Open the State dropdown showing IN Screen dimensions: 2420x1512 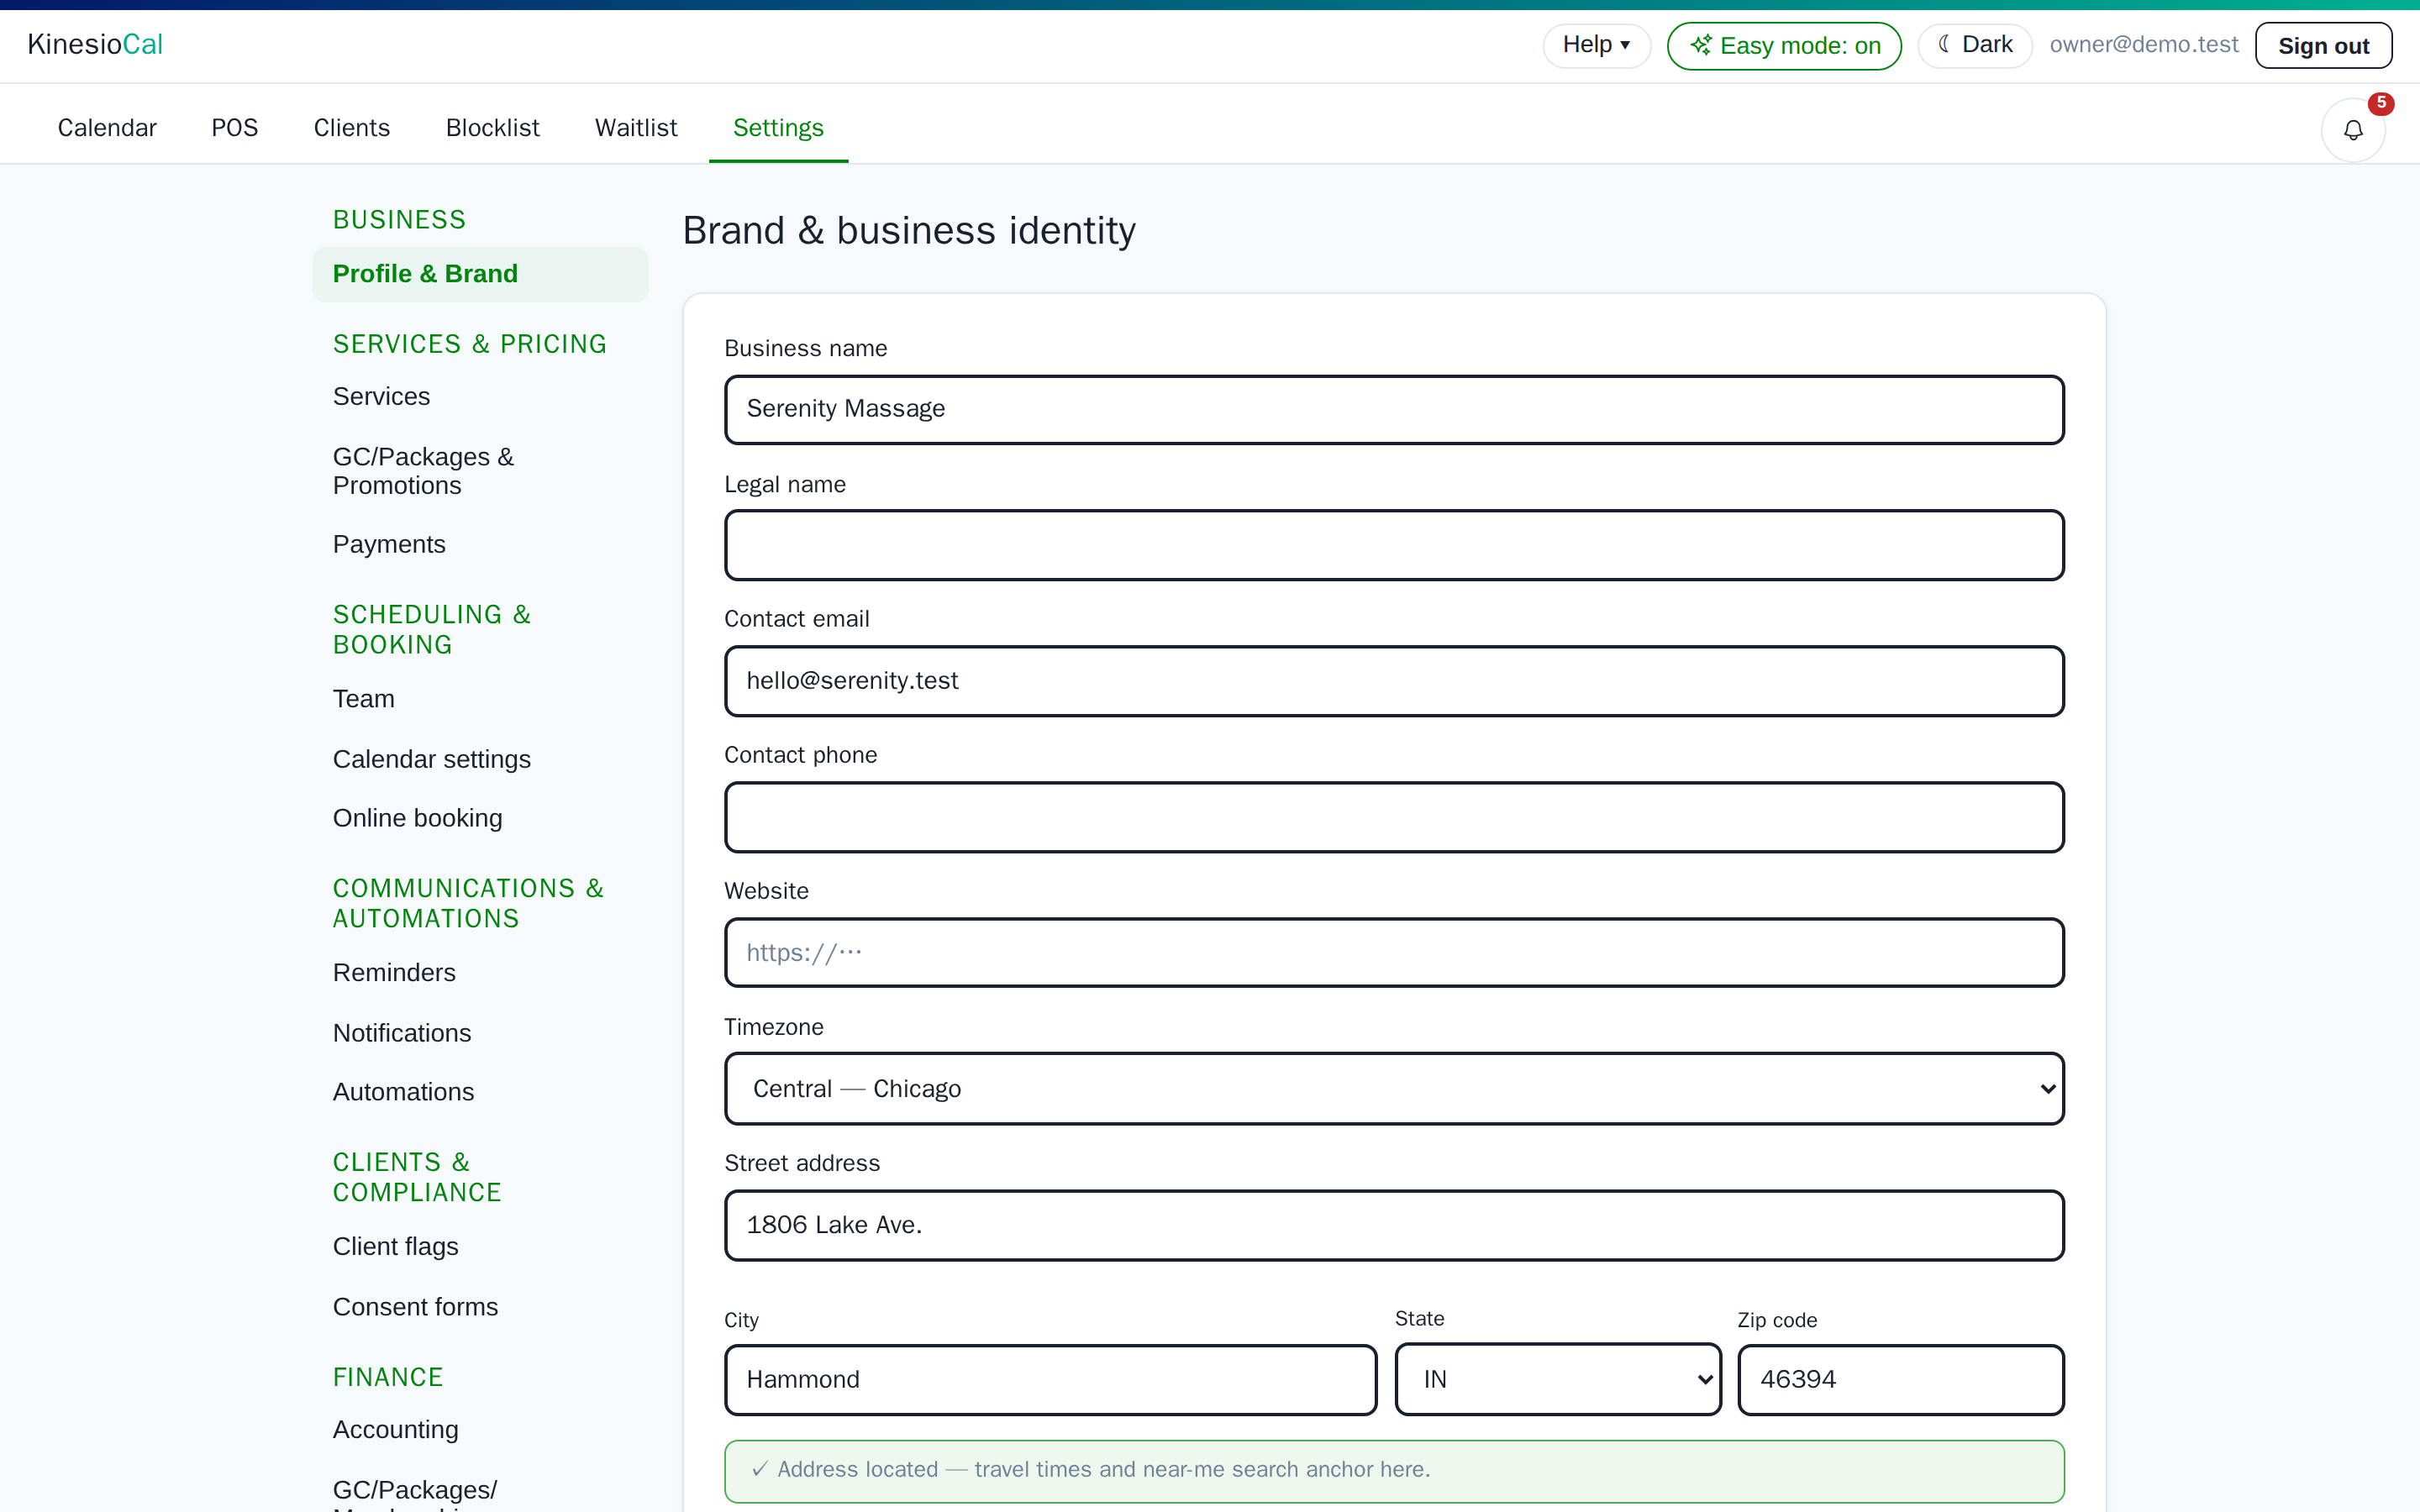pos(1558,1379)
